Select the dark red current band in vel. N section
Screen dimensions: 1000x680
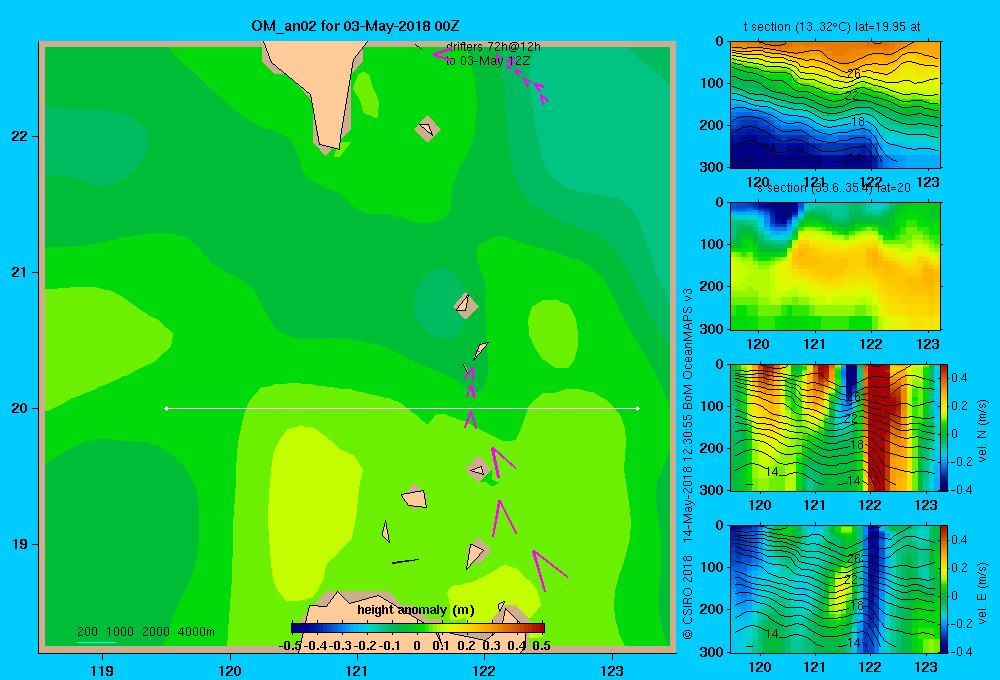(x=877, y=427)
